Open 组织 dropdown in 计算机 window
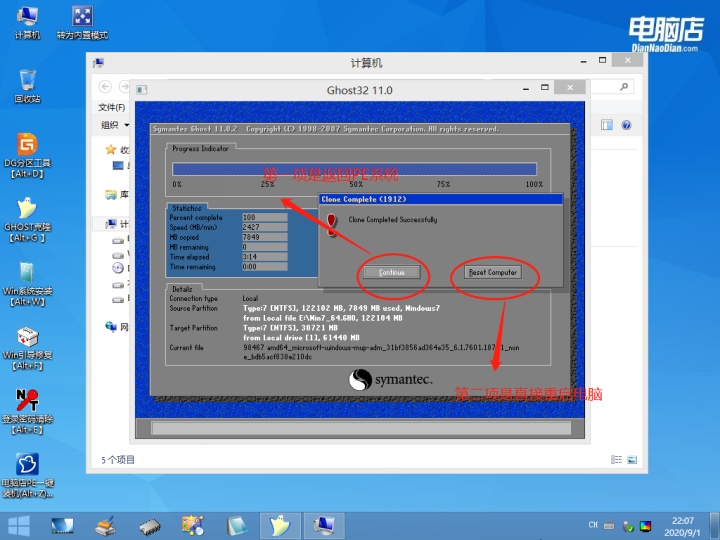The width and height of the screenshot is (720, 540). coord(115,125)
